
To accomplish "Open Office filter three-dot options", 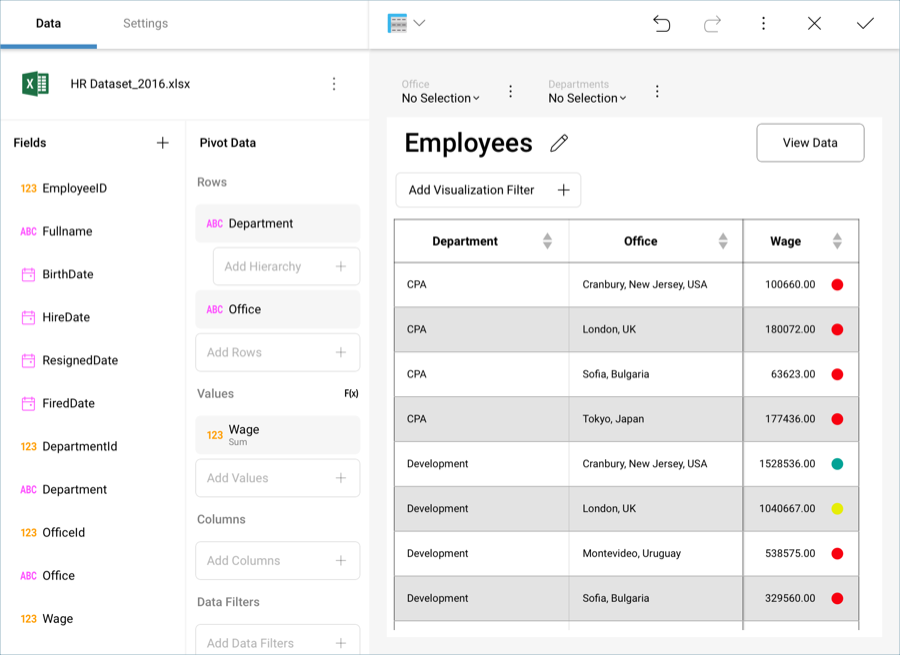I will coord(510,92).
